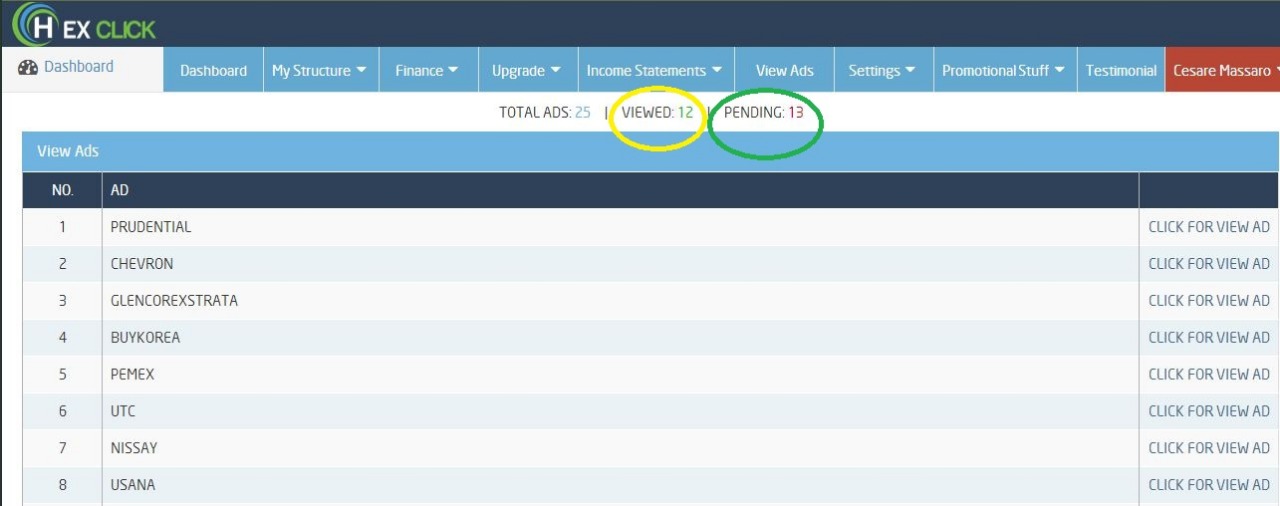Open the UTC ad link

tap(1208, 411)
